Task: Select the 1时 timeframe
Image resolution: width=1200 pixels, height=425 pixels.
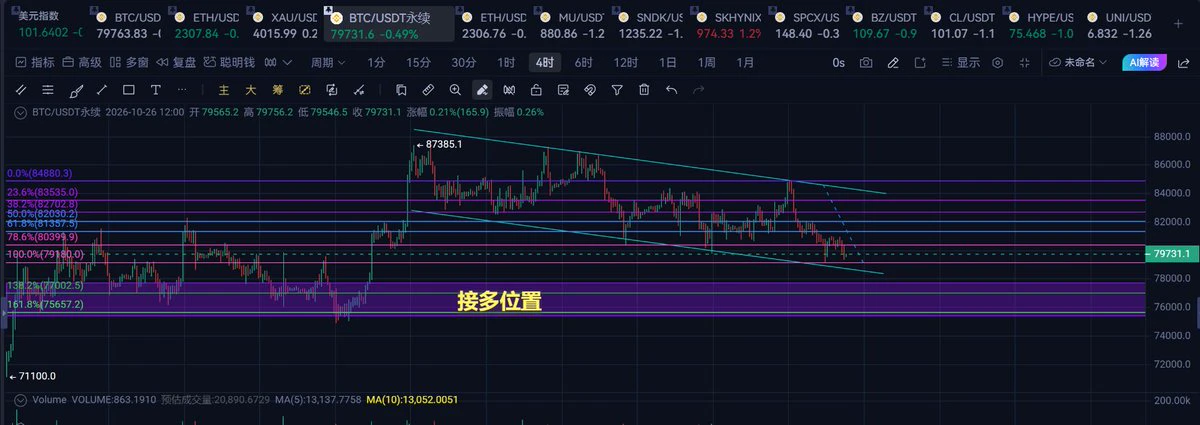Action: [x=506, y=62]
